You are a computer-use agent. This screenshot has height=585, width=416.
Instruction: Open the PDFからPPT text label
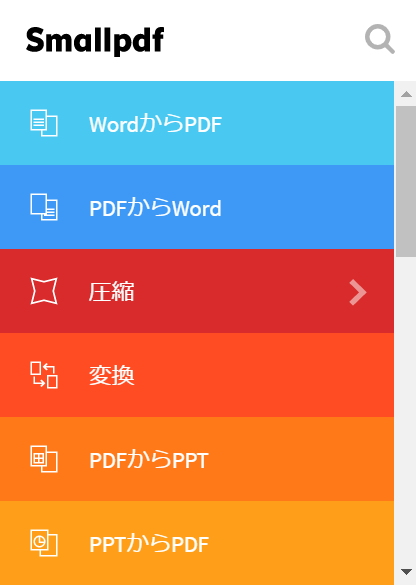tap(149, 460)
